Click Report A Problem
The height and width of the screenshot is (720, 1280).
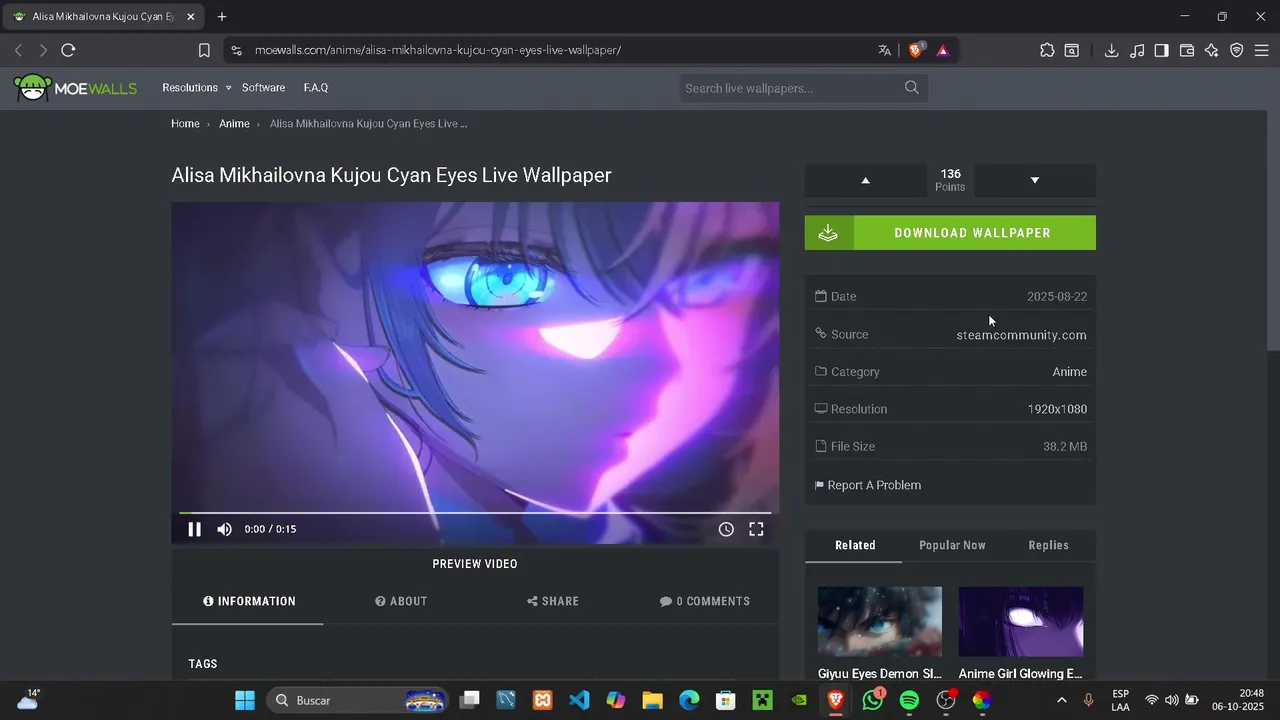(x=867, y=485)
